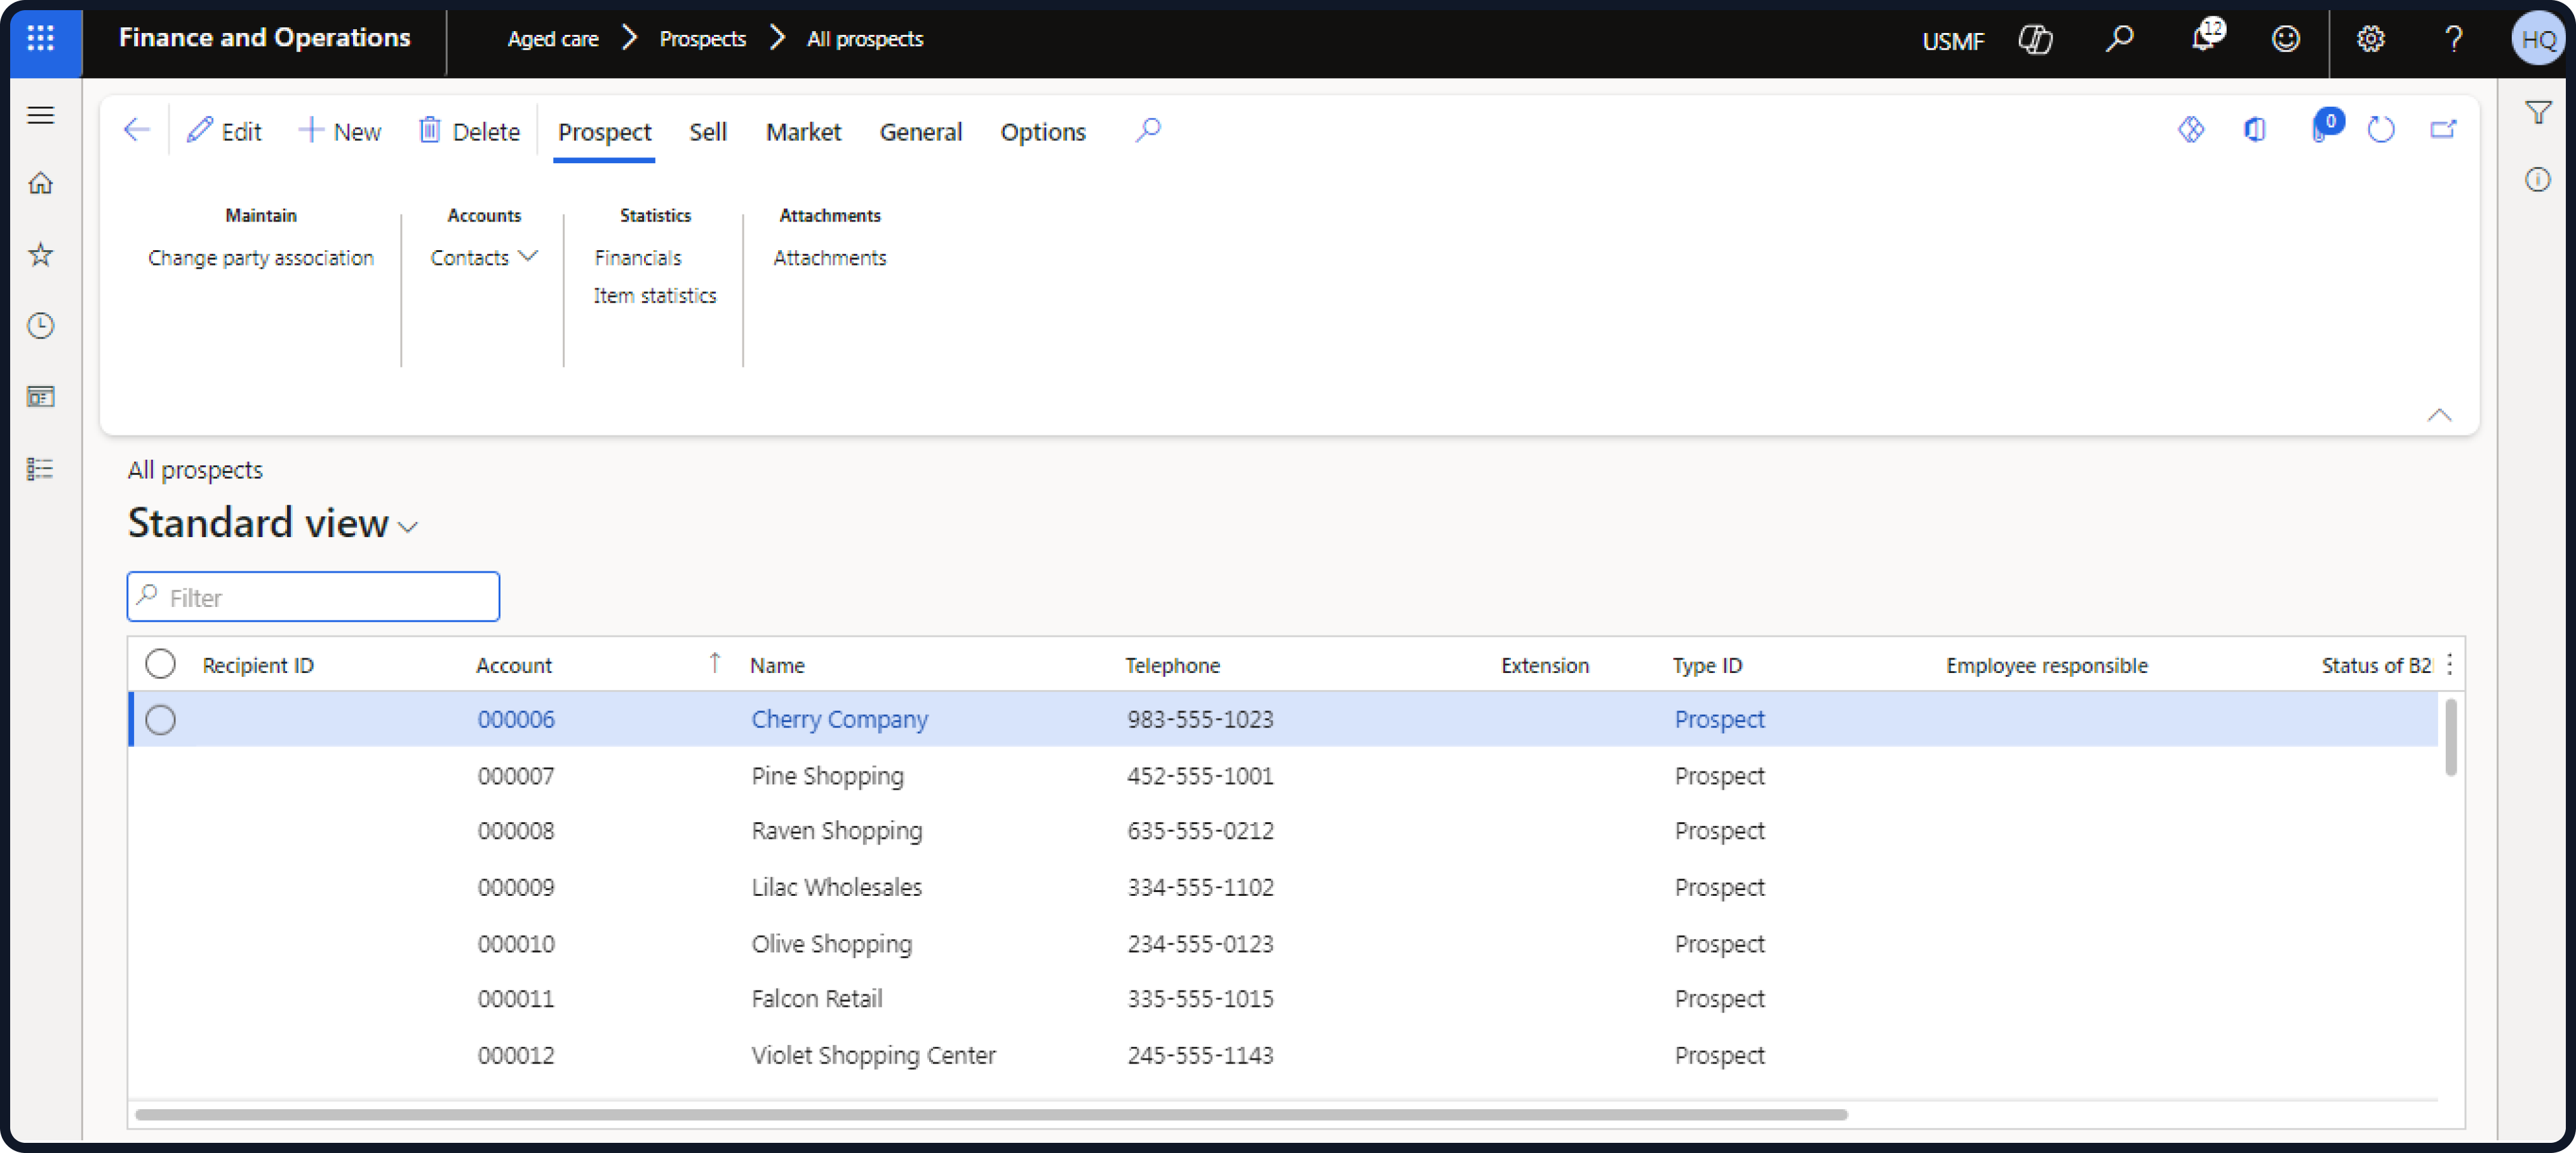The height and width of the screenshot is (1153, 2576).
Task: Open Favorites star in sidebar
Action: point(40,254)
